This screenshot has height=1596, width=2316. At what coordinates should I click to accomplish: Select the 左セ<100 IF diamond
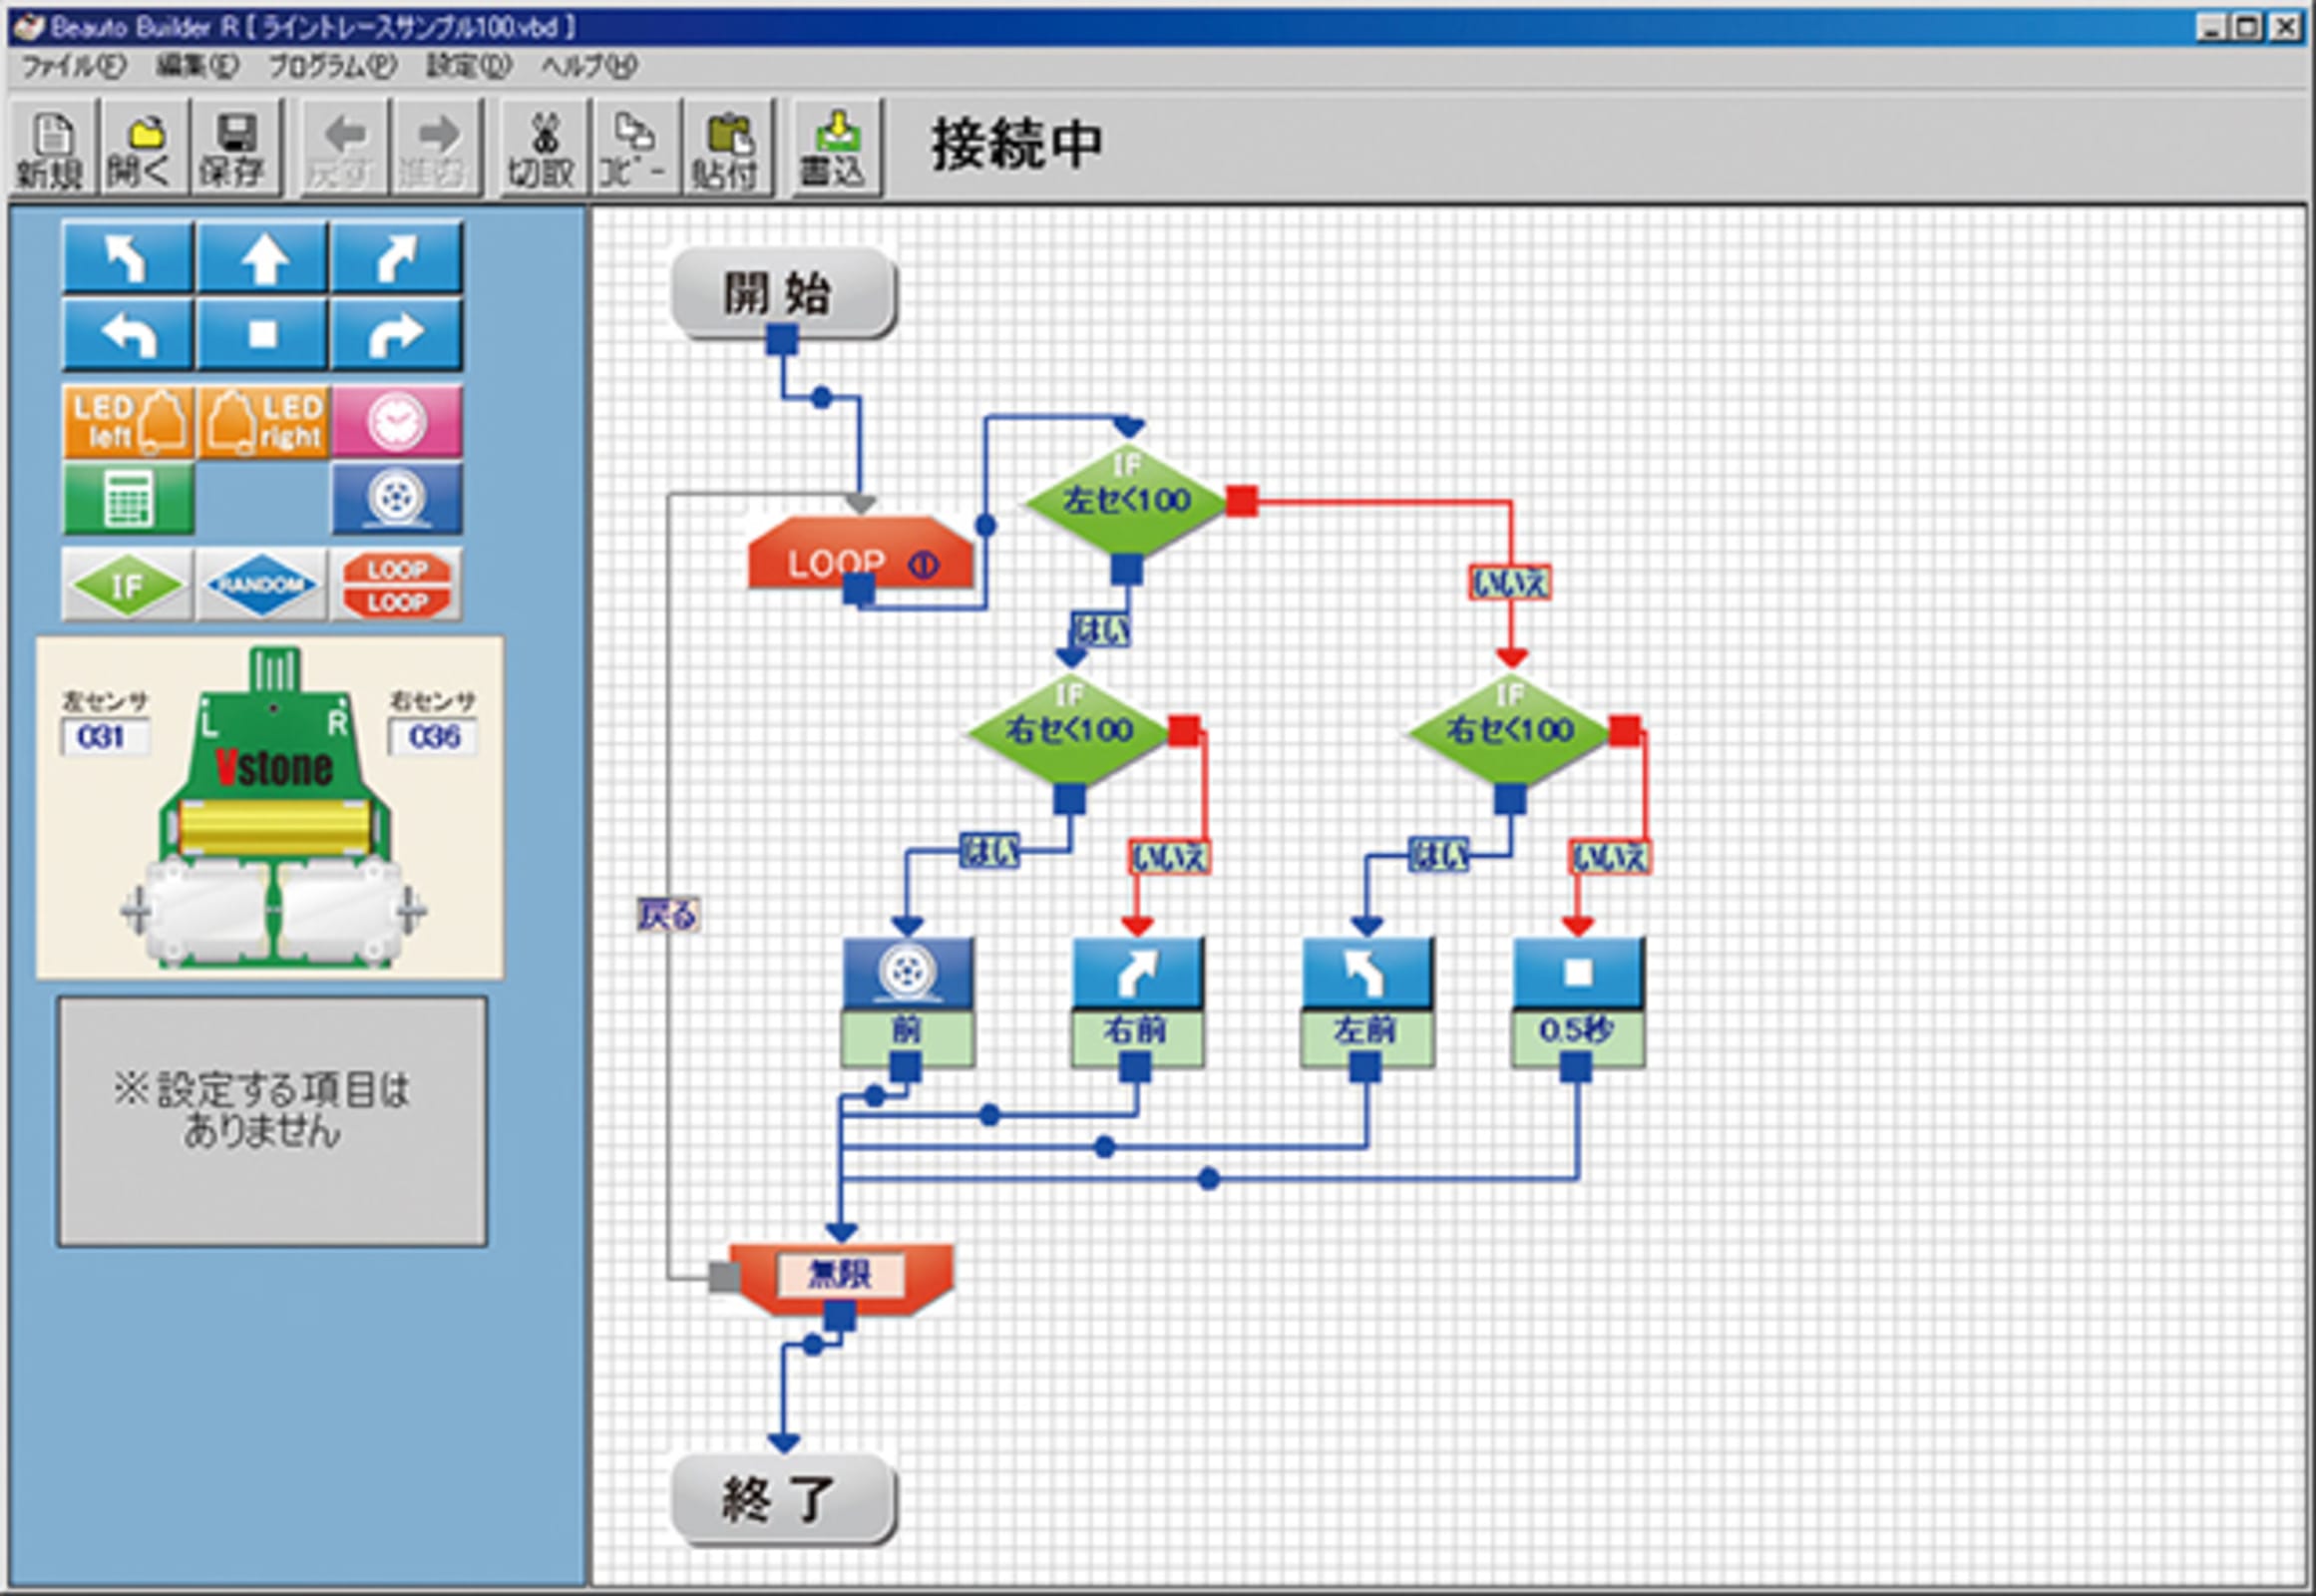[x=1126, y=500]
